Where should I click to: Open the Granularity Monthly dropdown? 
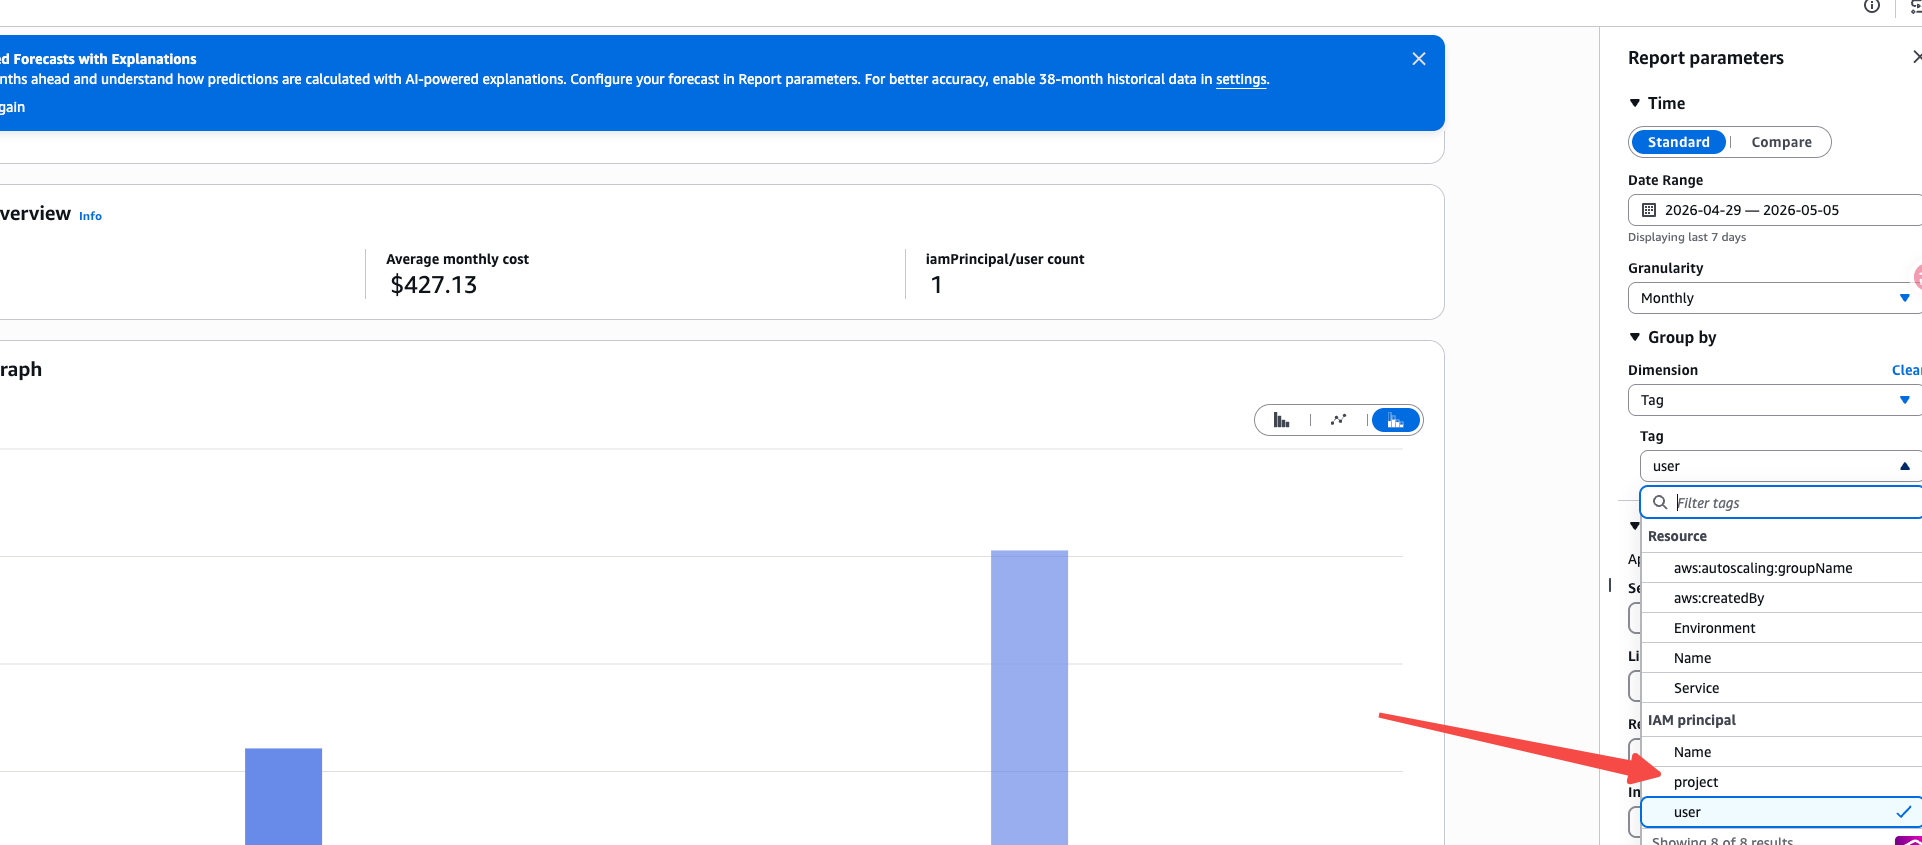[1776, 298]
